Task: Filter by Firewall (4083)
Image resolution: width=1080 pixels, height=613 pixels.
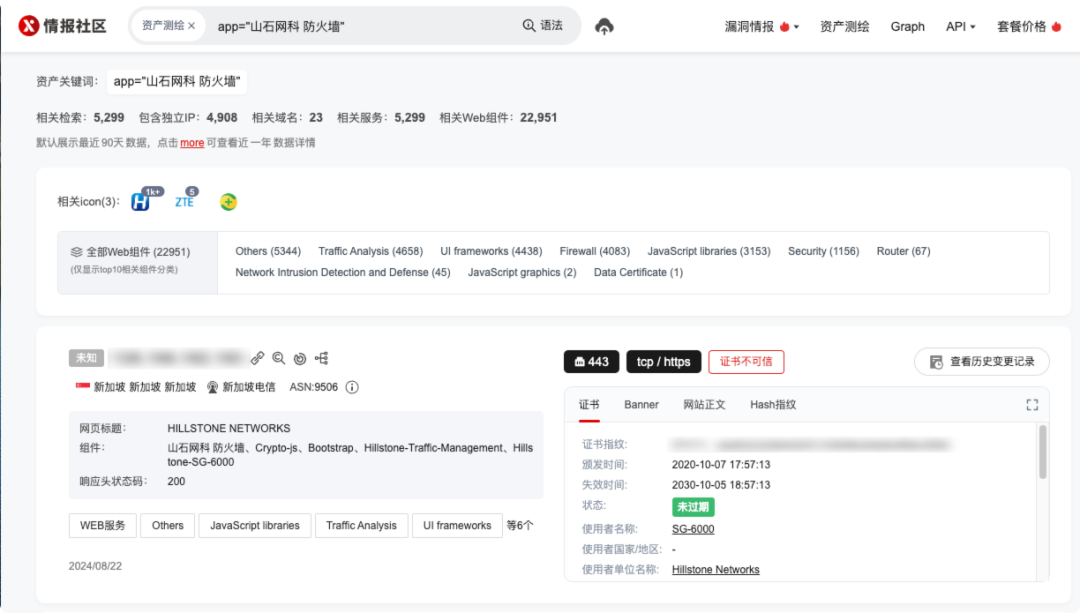Action: tap(594, 251)
